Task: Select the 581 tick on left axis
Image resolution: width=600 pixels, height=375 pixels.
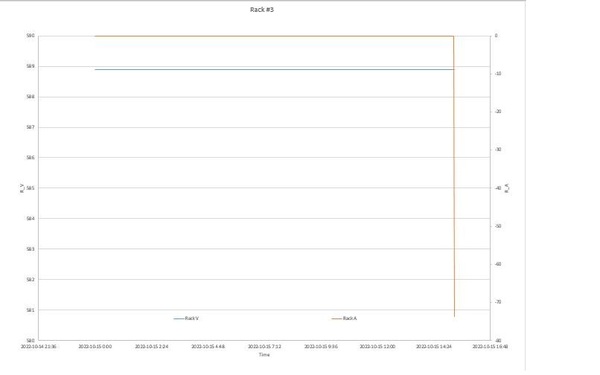Action: point(30,310)
